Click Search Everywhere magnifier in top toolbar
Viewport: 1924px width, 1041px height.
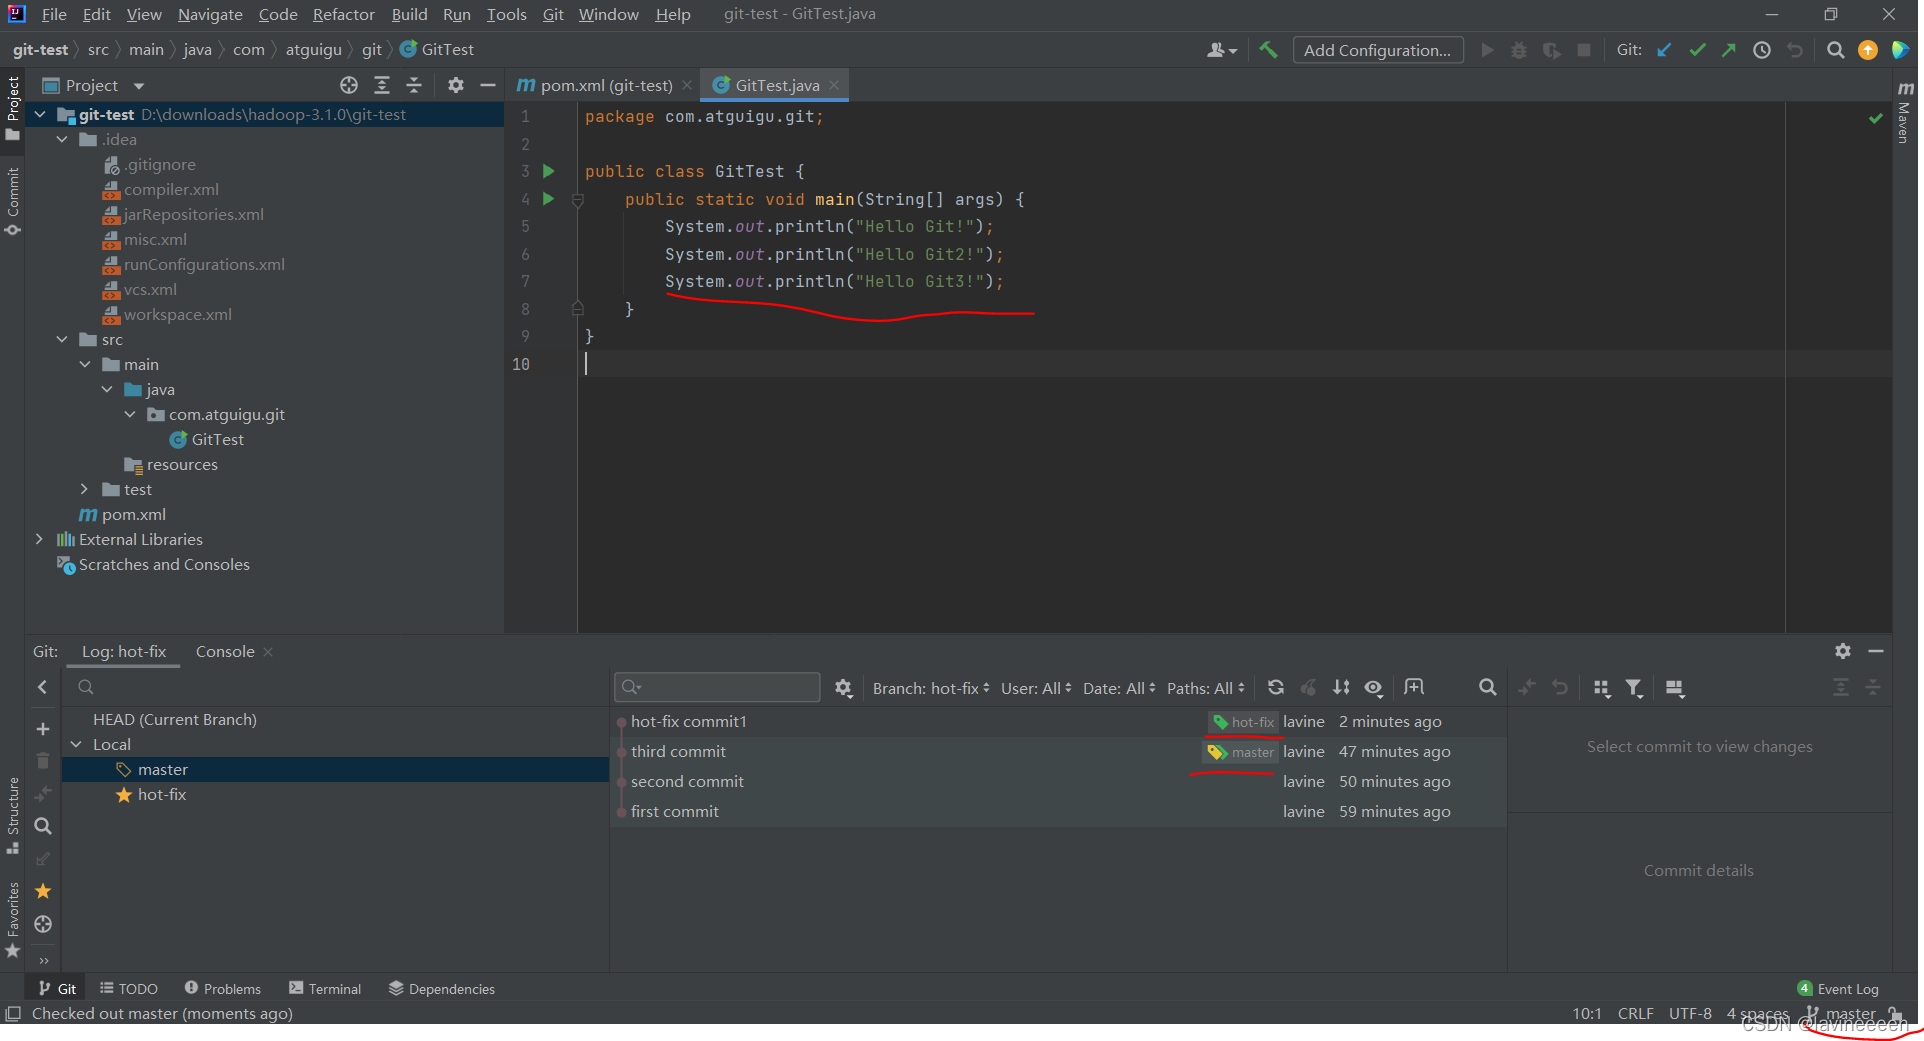pos(1835,50)
